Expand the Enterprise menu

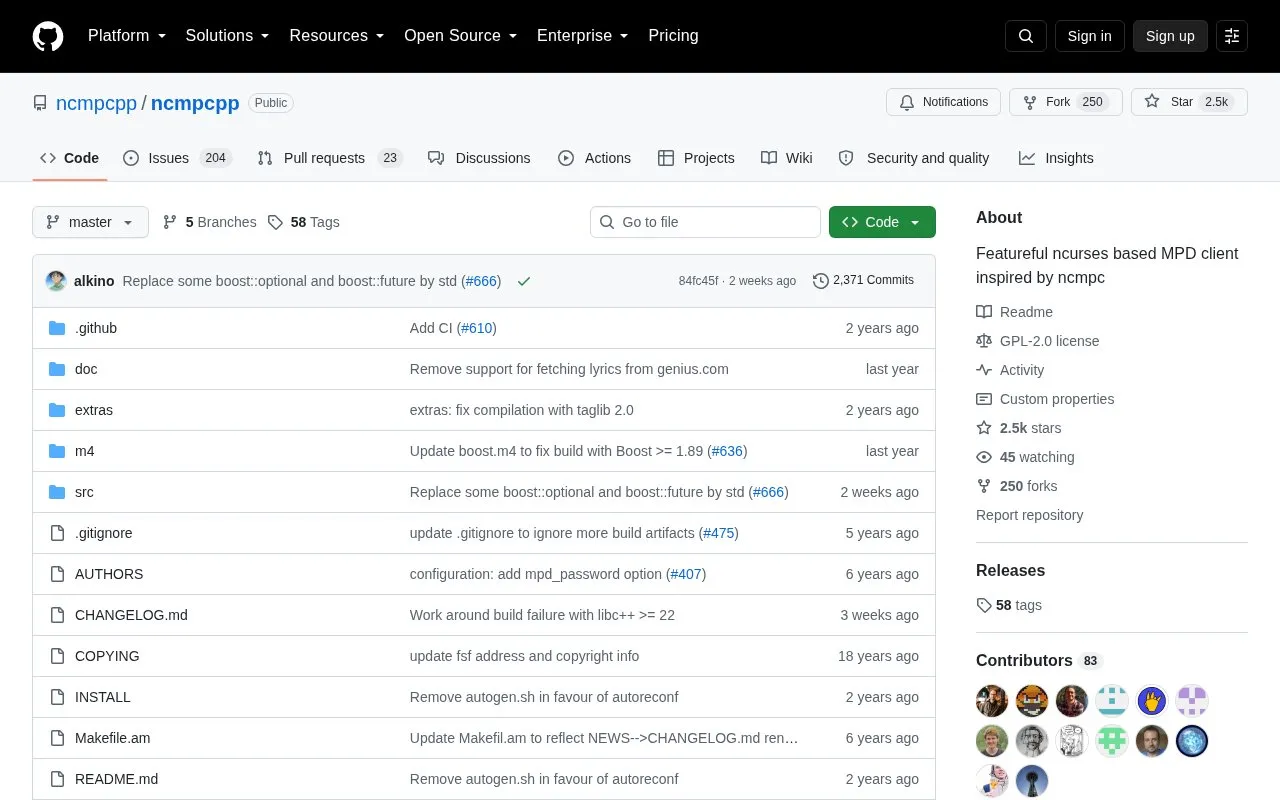pos(583,36)
